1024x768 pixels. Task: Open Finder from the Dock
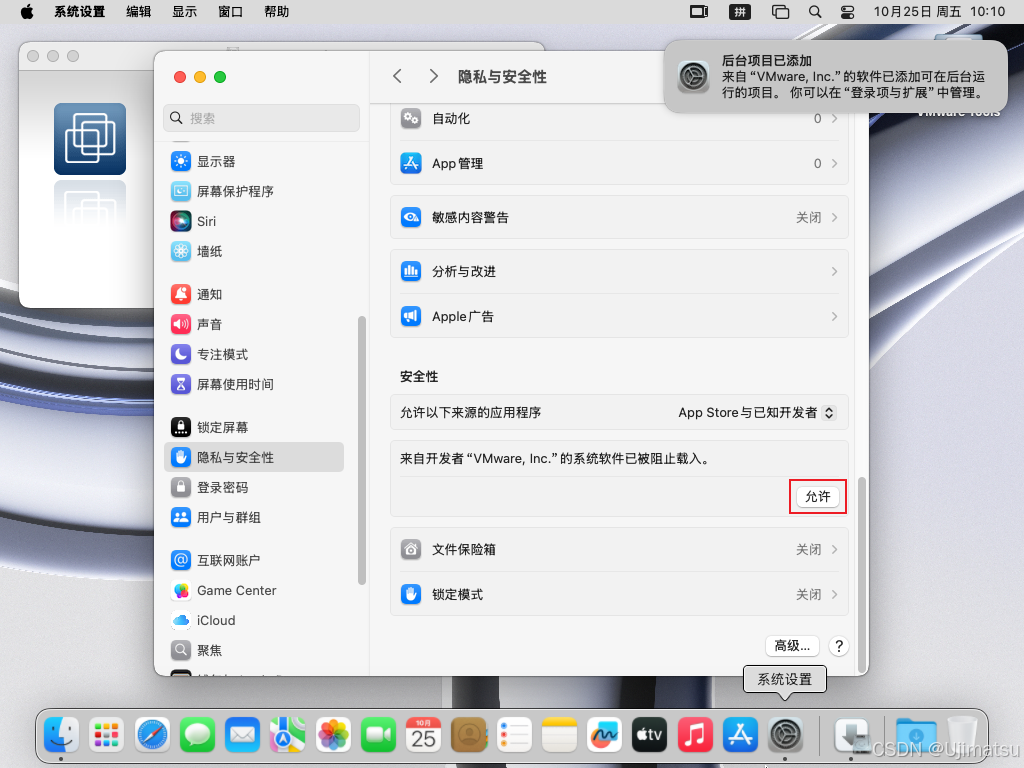tap(61, 735)
